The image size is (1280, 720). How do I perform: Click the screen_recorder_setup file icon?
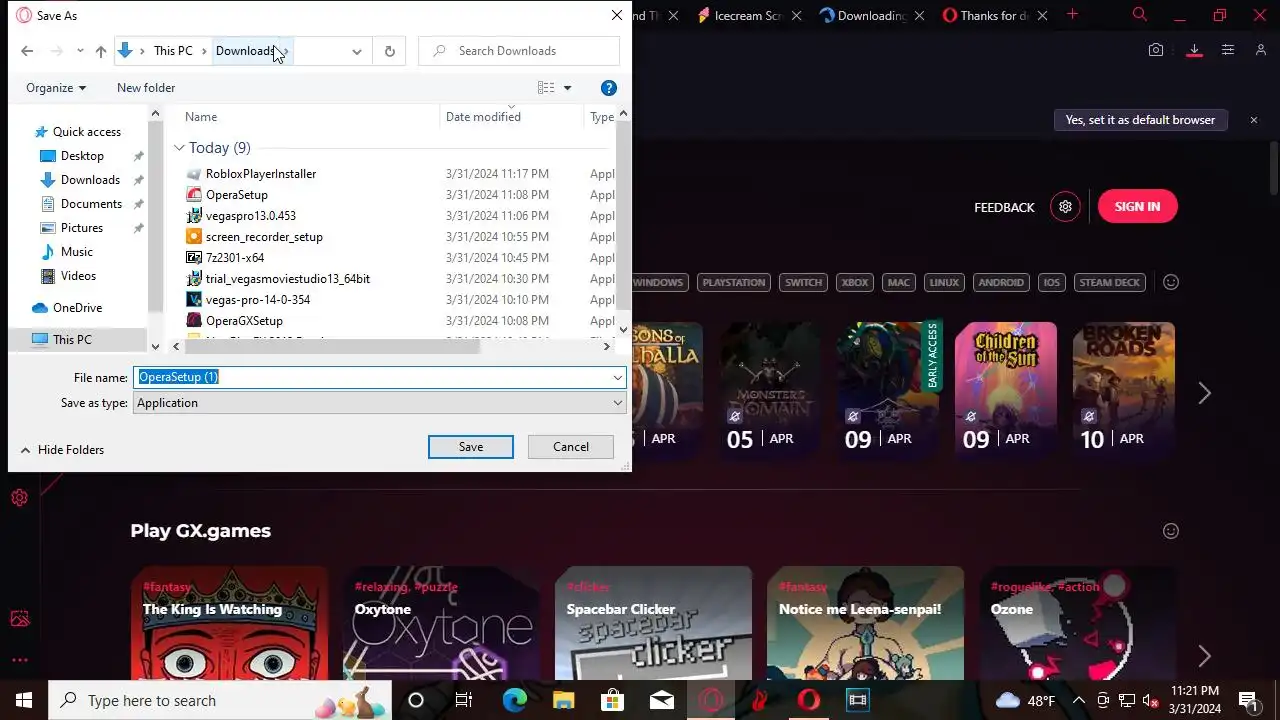pos(194,237)
